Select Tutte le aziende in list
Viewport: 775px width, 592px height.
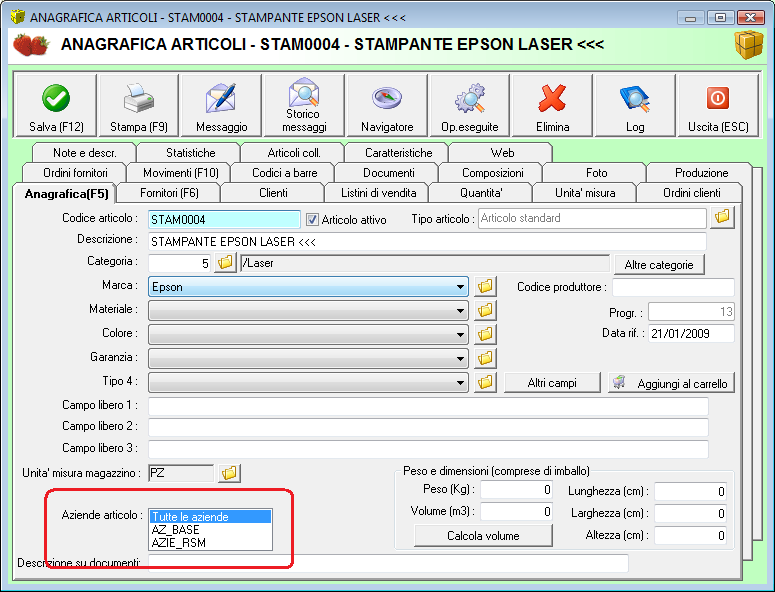[211, 517]
